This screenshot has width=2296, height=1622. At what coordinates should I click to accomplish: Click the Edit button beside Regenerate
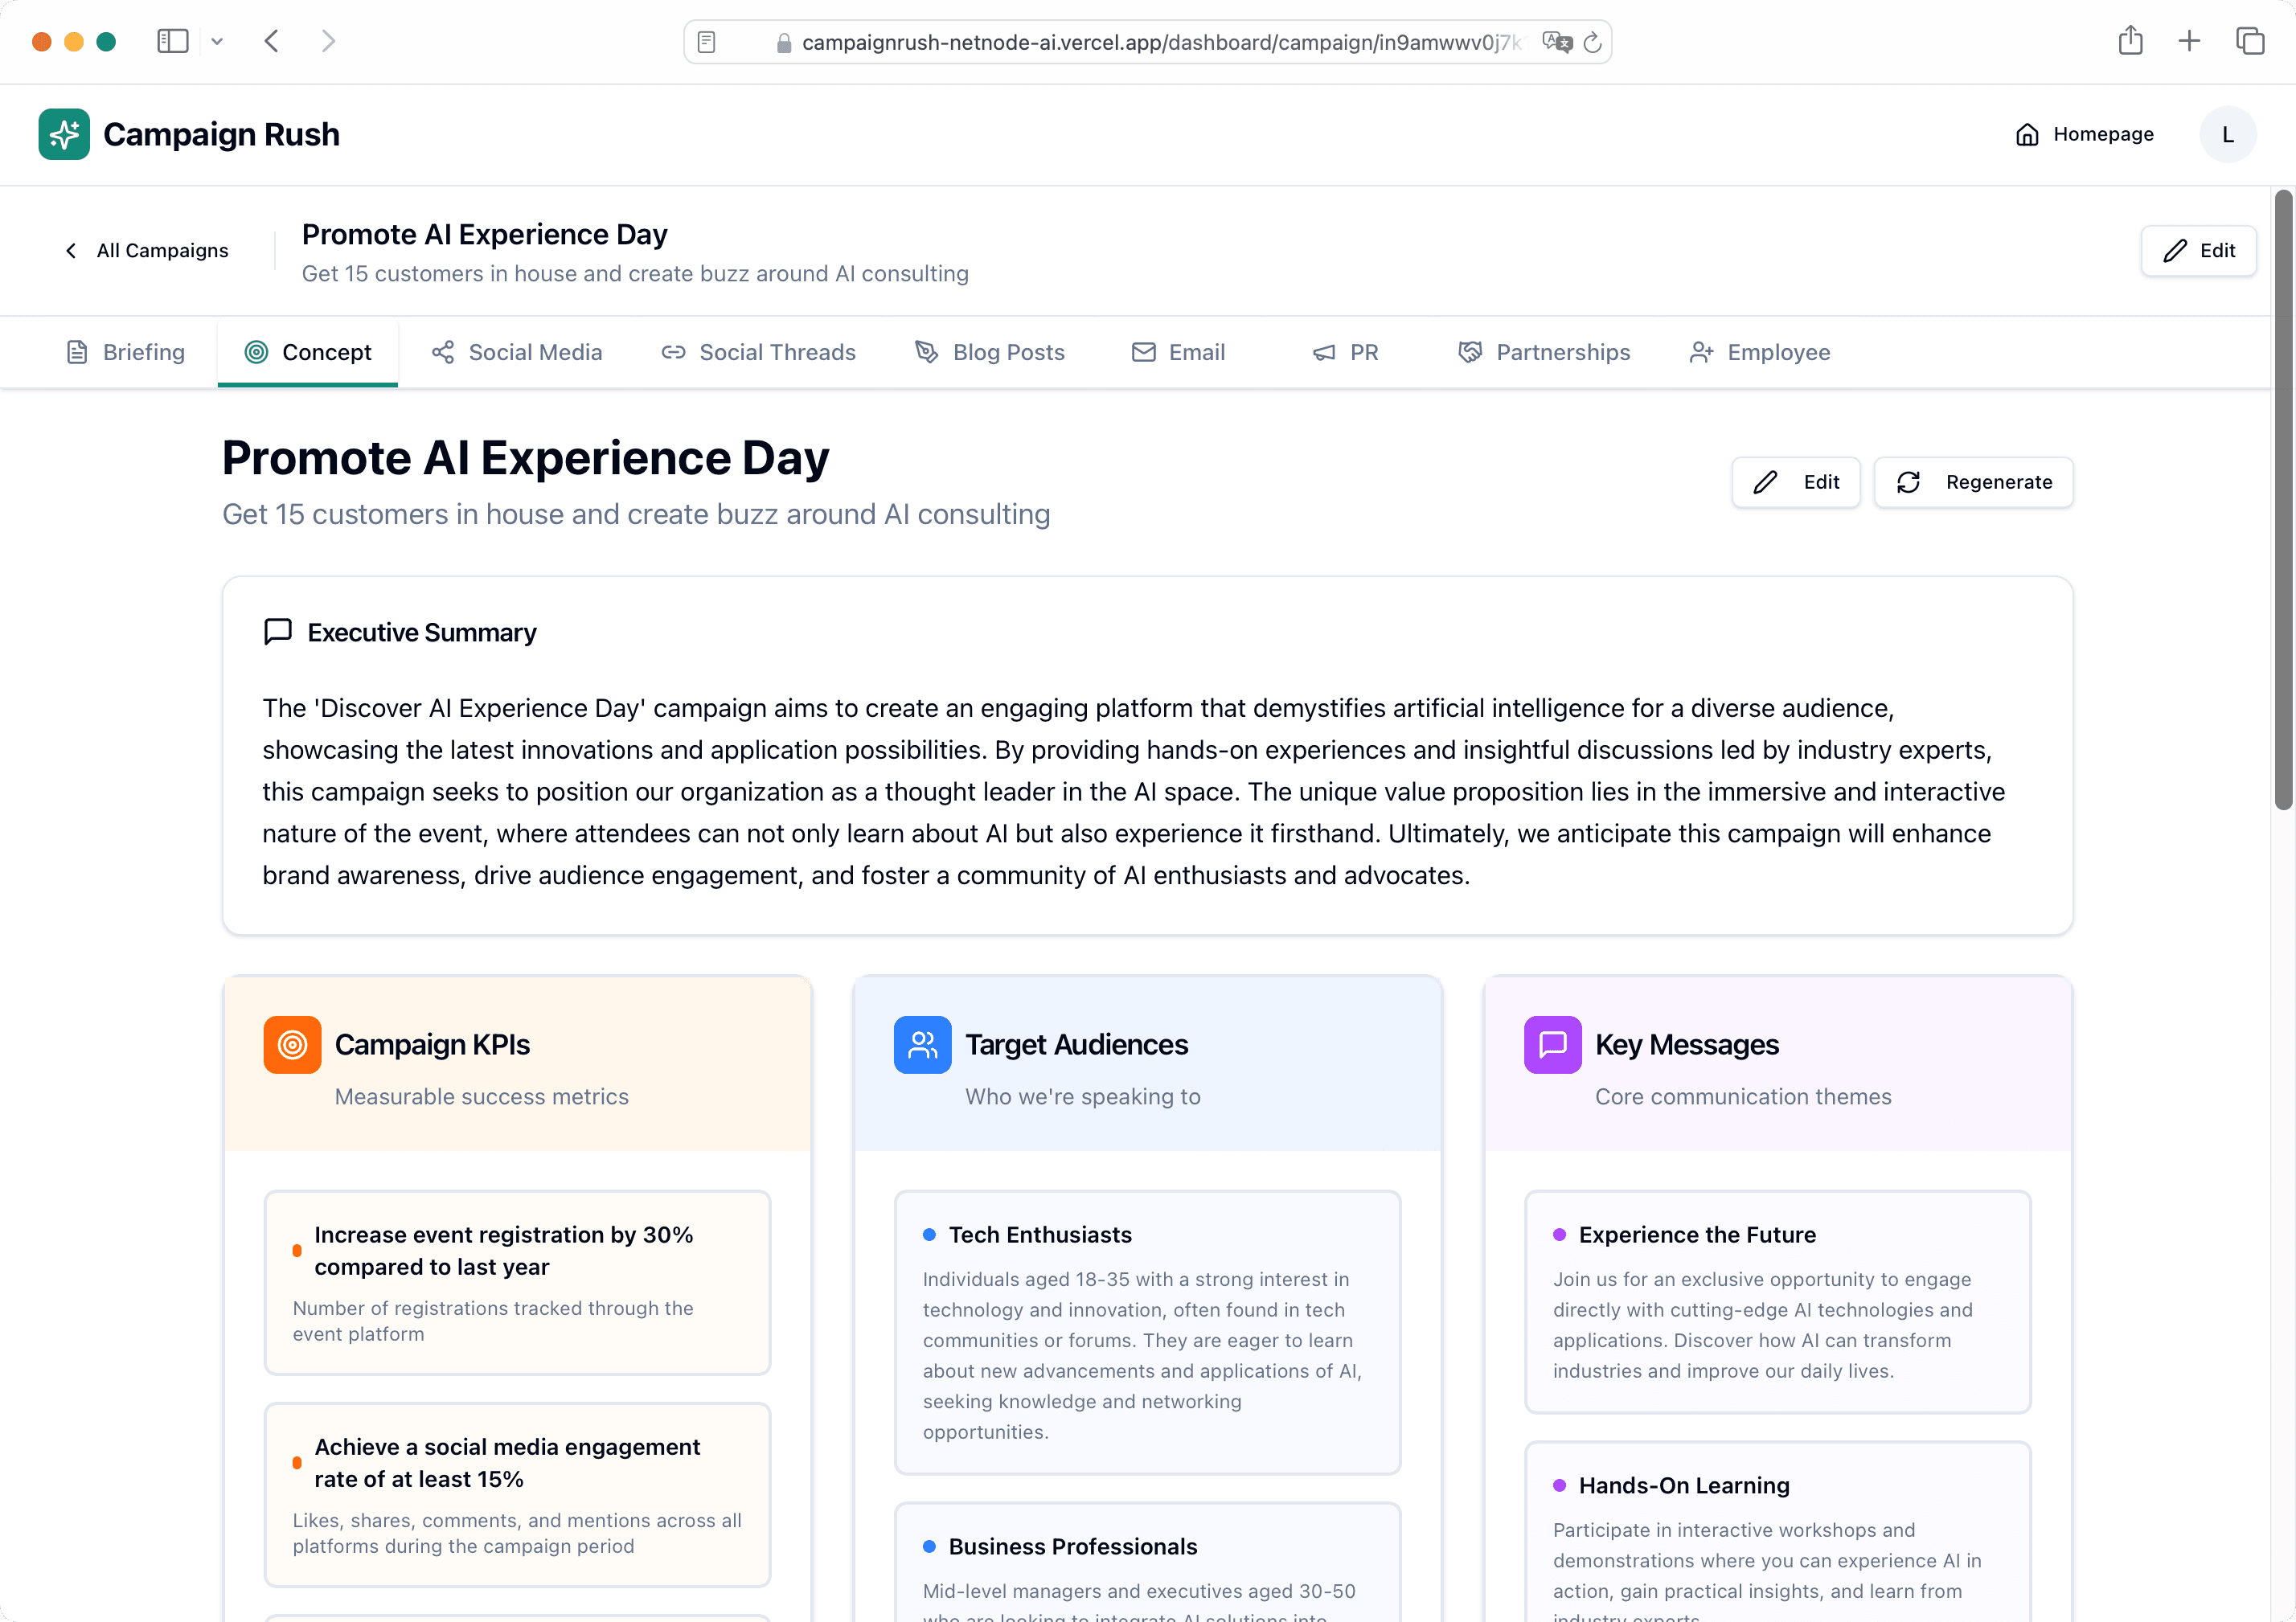point(1796,482)
